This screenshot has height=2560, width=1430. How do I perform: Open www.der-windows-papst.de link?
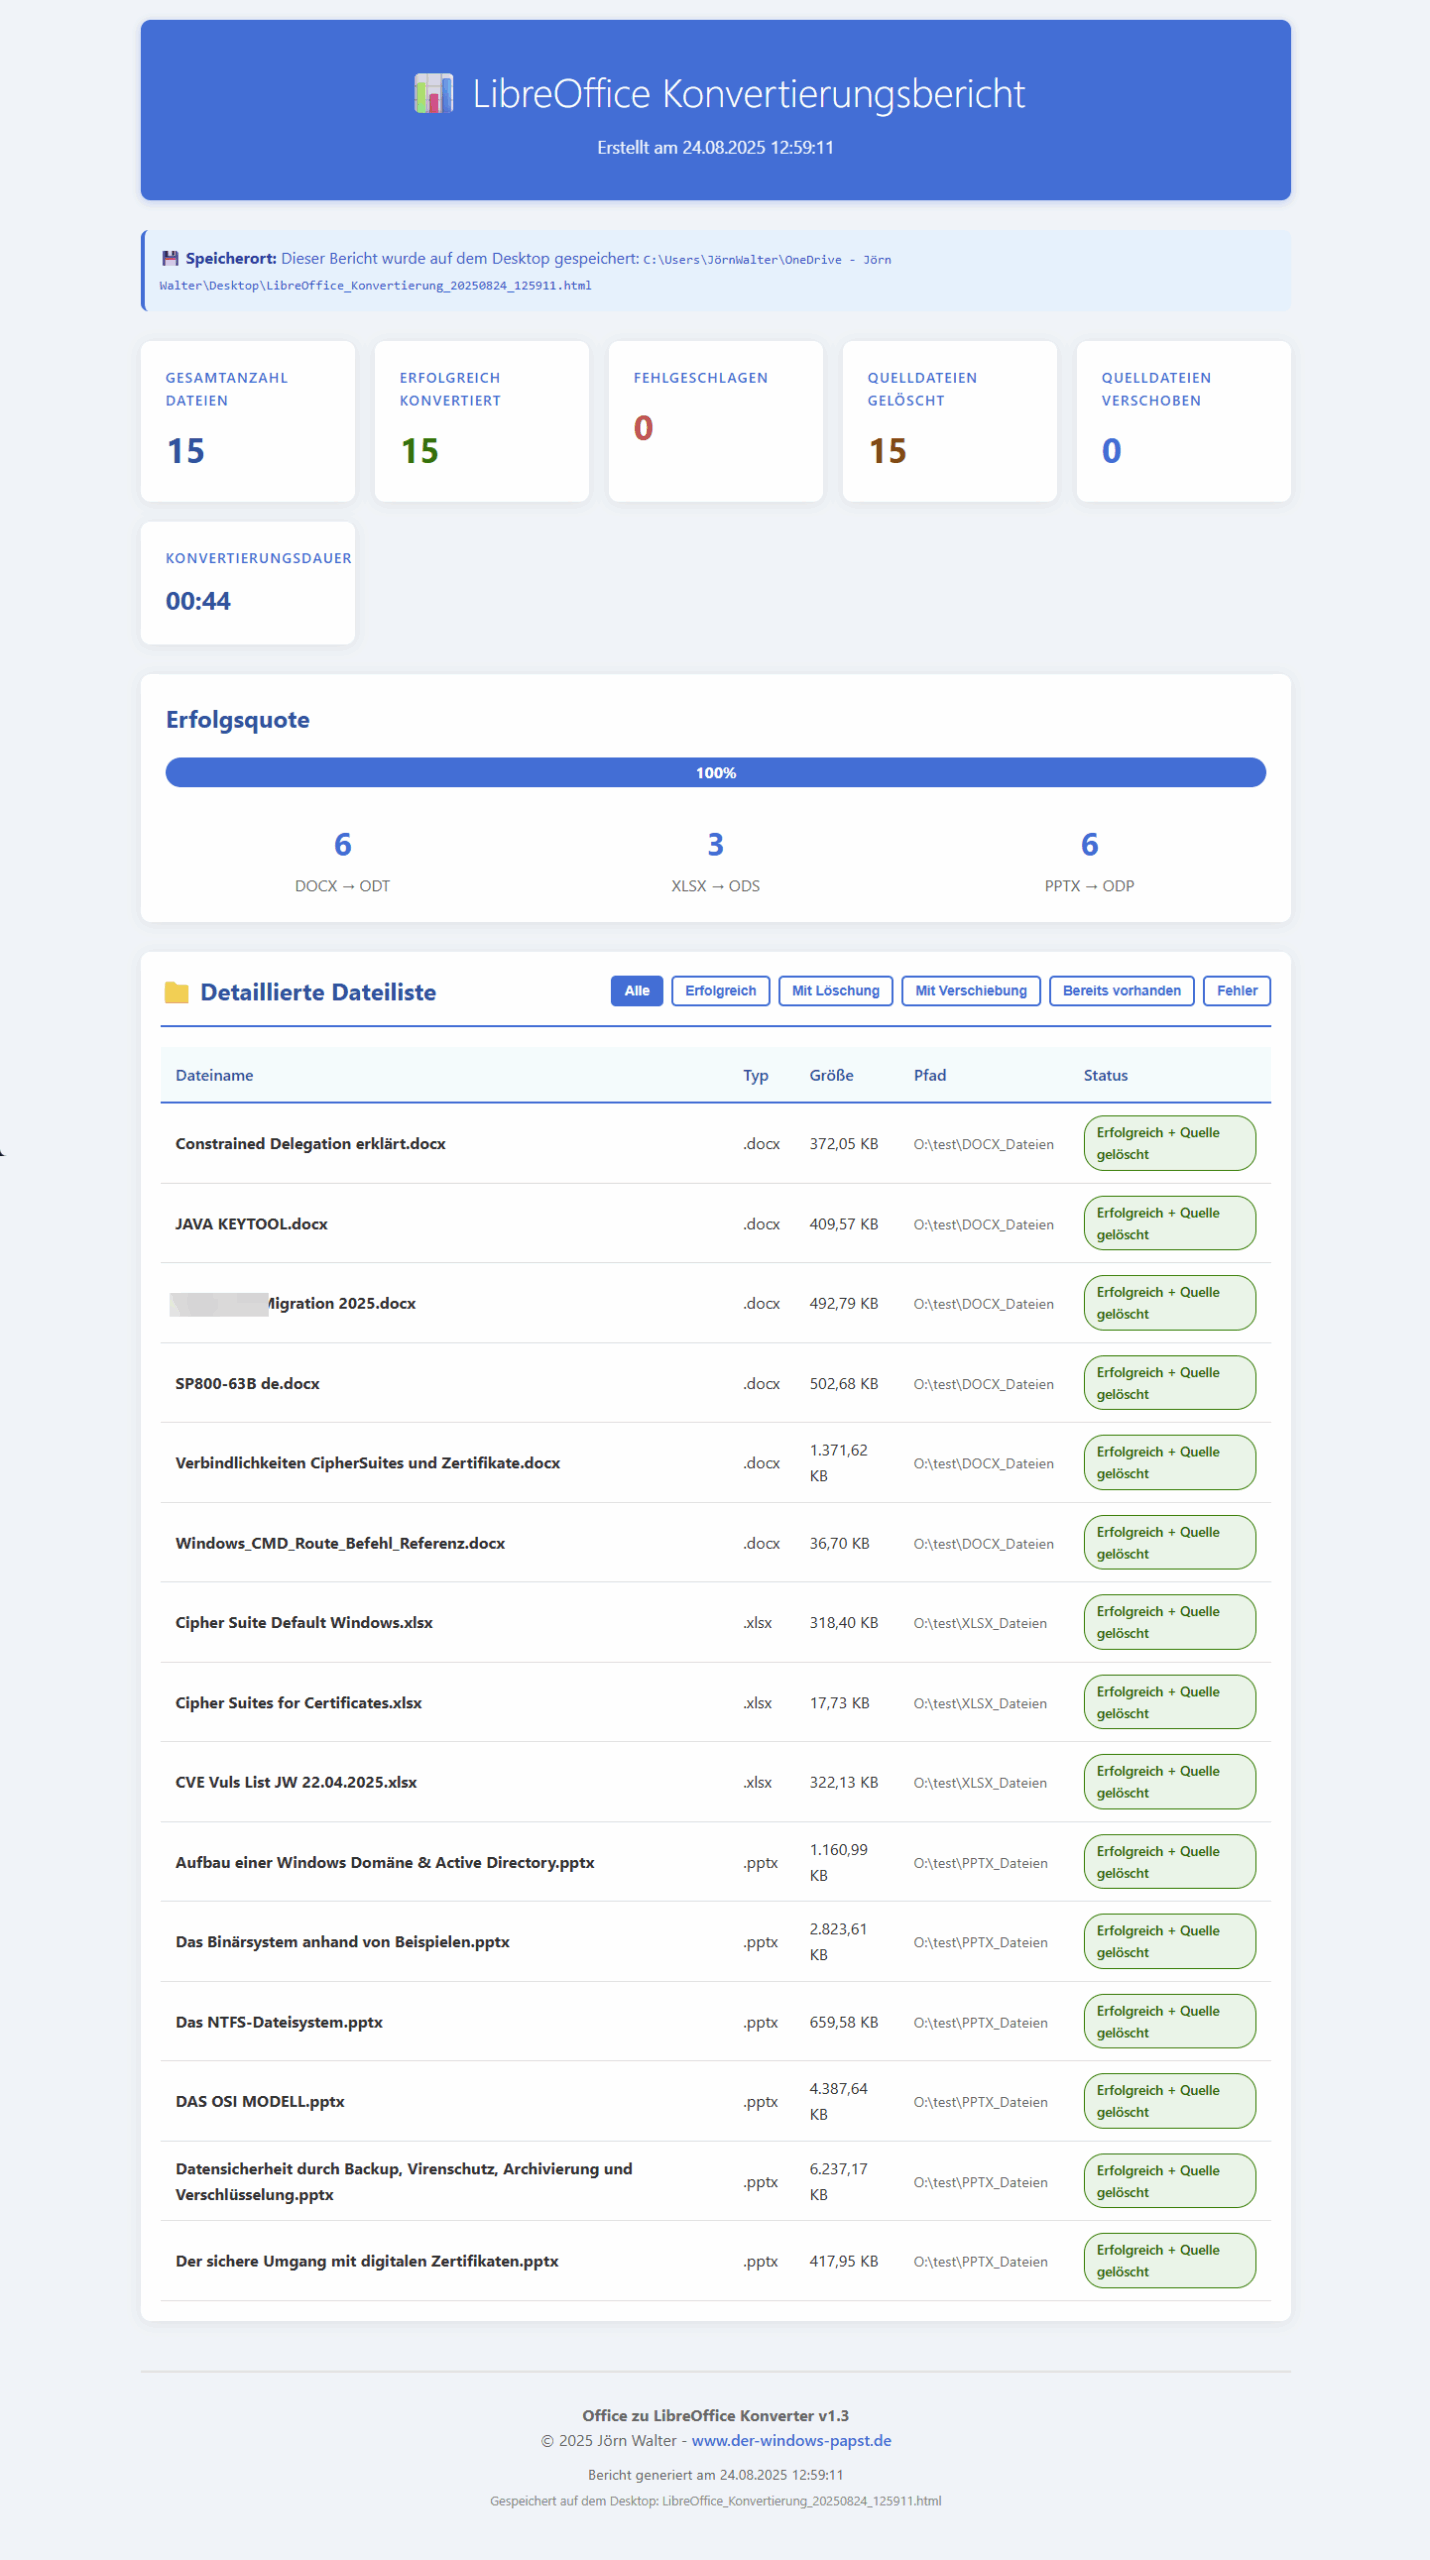(x=791, y=2441)
